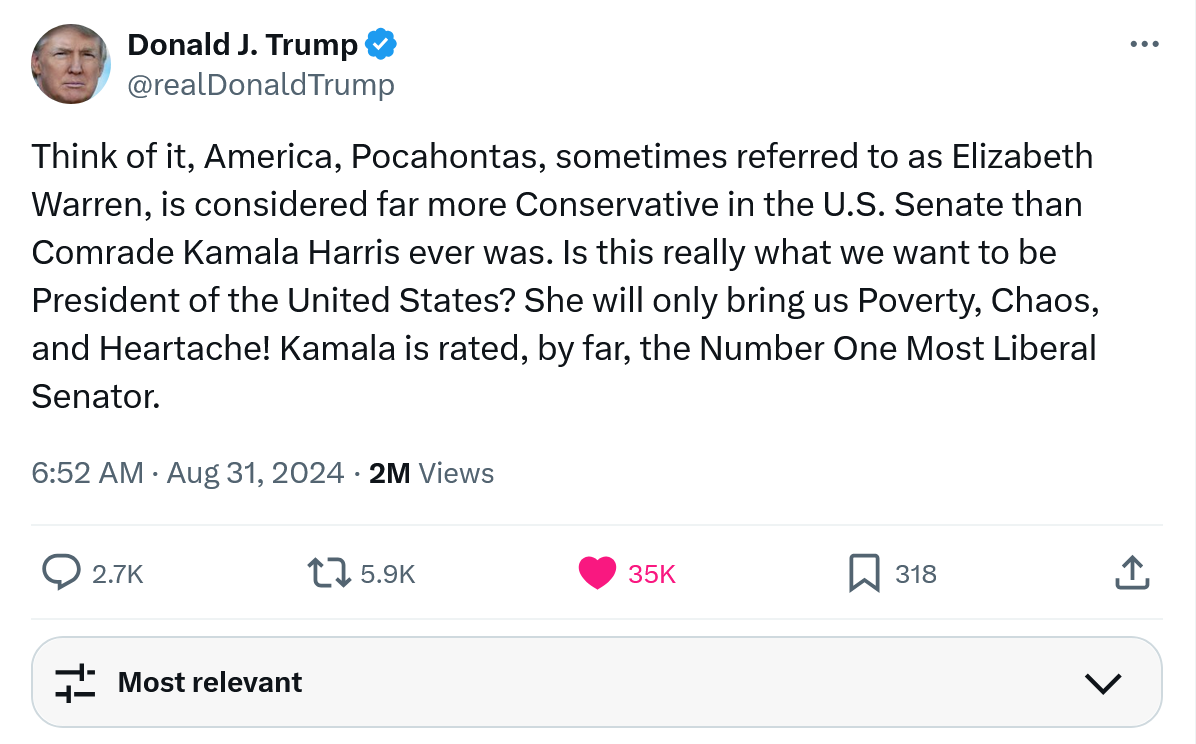Click the sort filter sliders icon

(75, 682)
